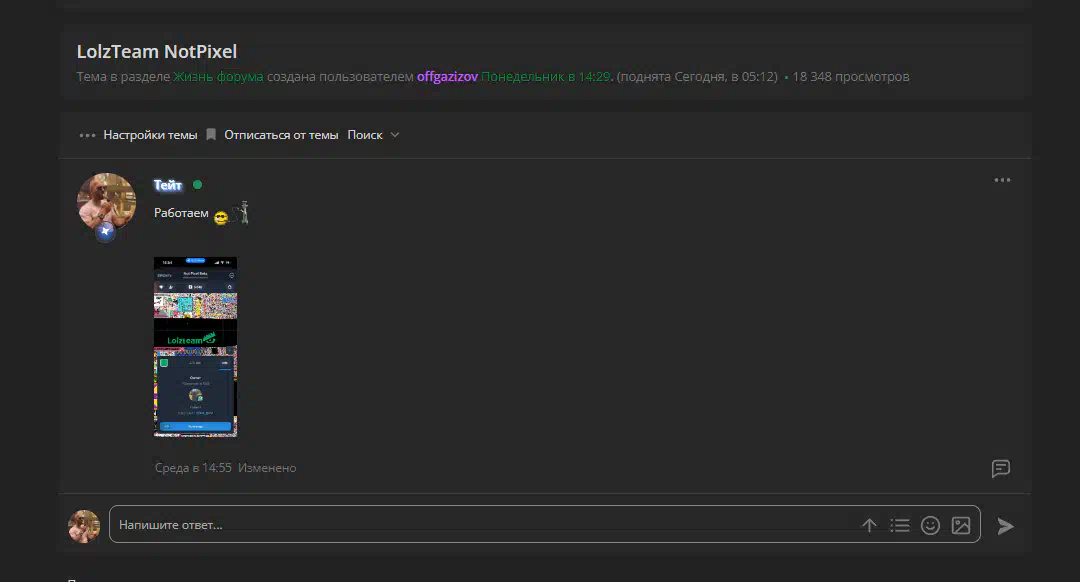This screenshot has width=1080, height=582.
Task: Click the Изменено edited label
Action: [x=267, y=468]
